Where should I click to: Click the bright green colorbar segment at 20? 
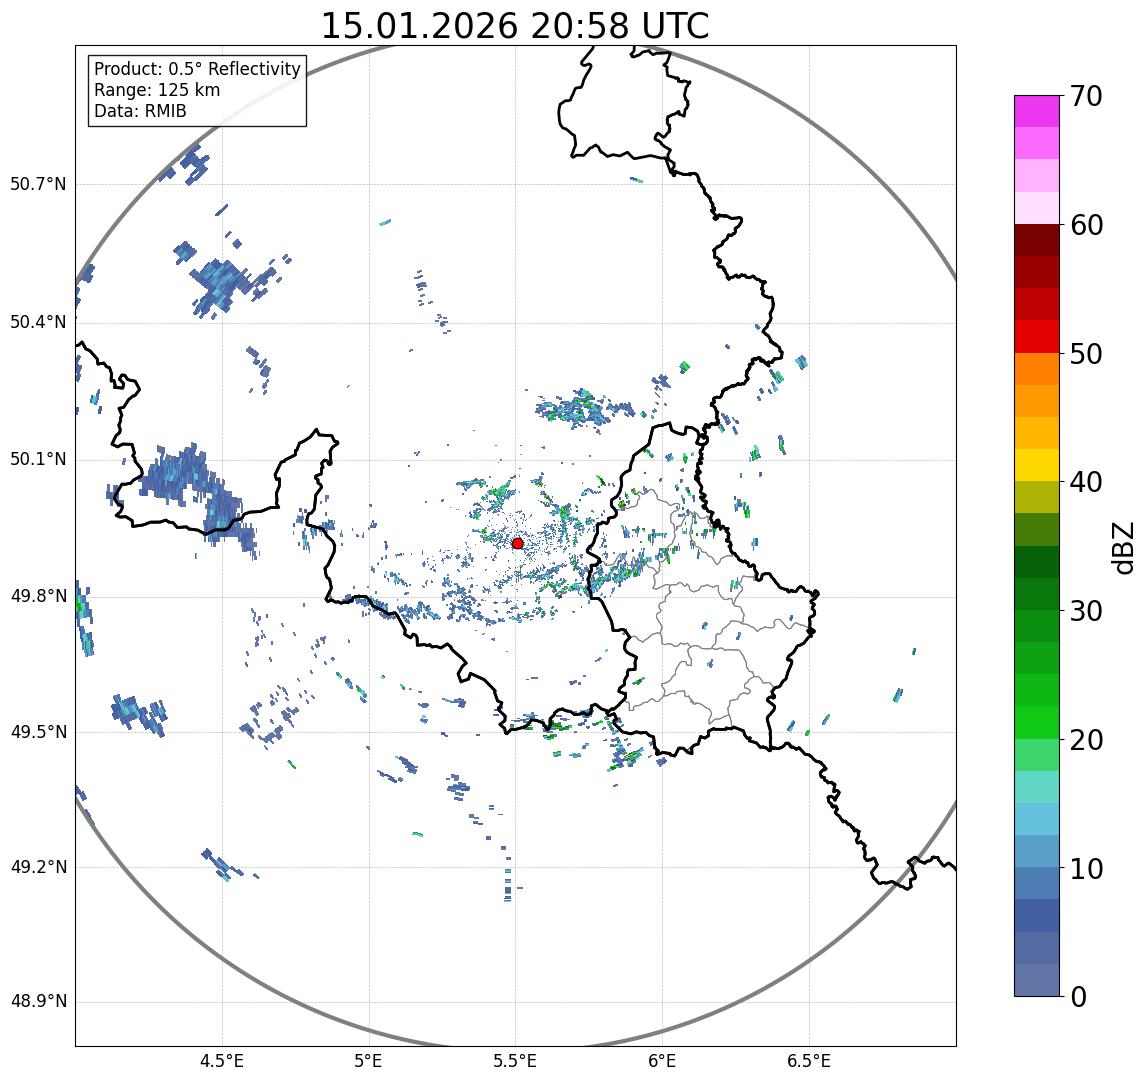(x=1037, y=723)
